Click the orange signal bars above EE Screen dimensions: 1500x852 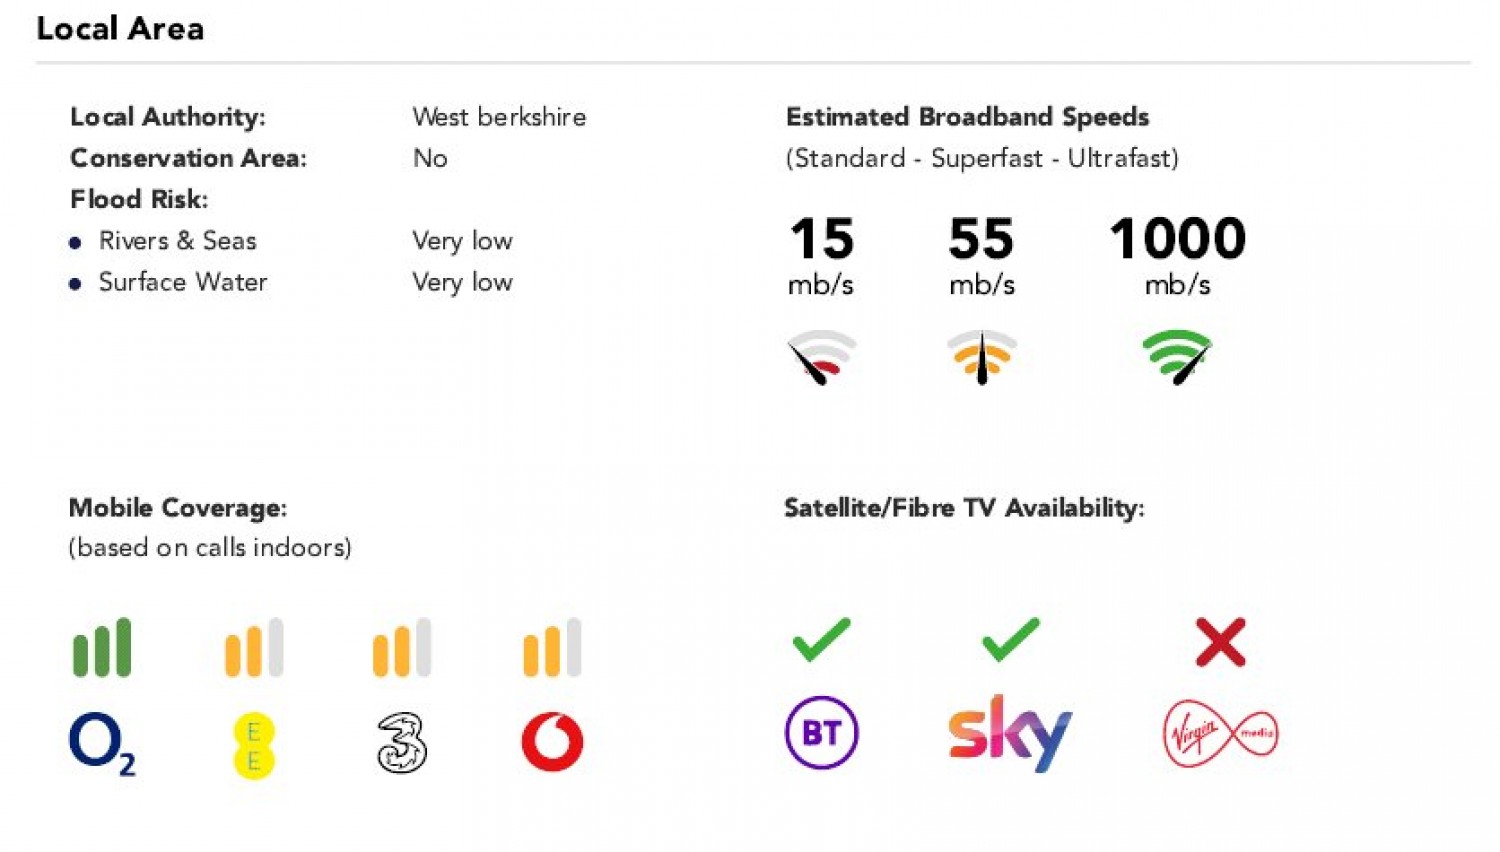coord(254,648)
